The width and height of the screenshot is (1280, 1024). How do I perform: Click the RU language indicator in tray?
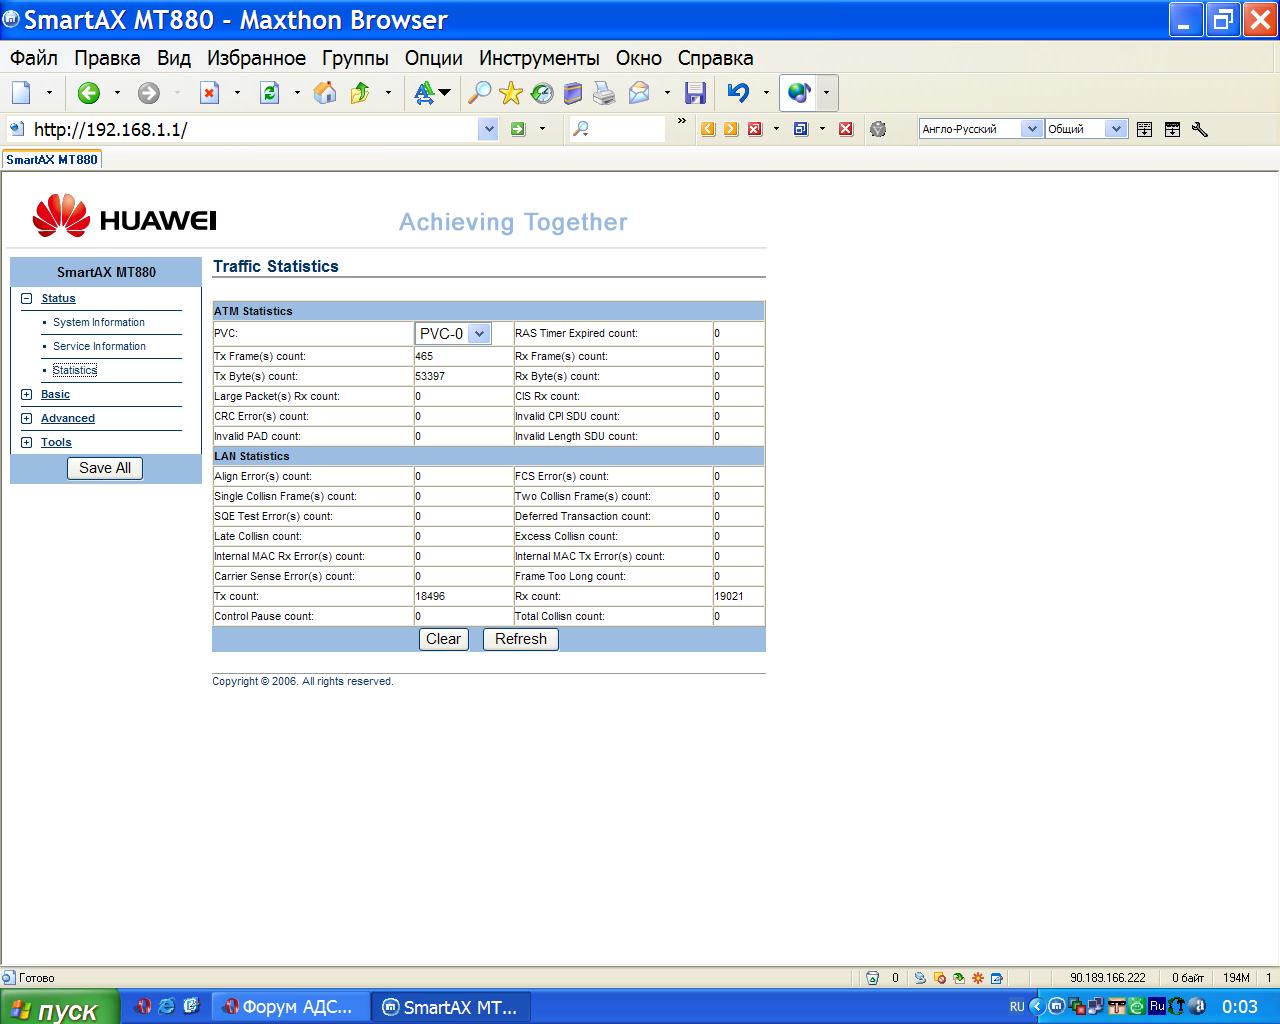coord(1017,1007)
